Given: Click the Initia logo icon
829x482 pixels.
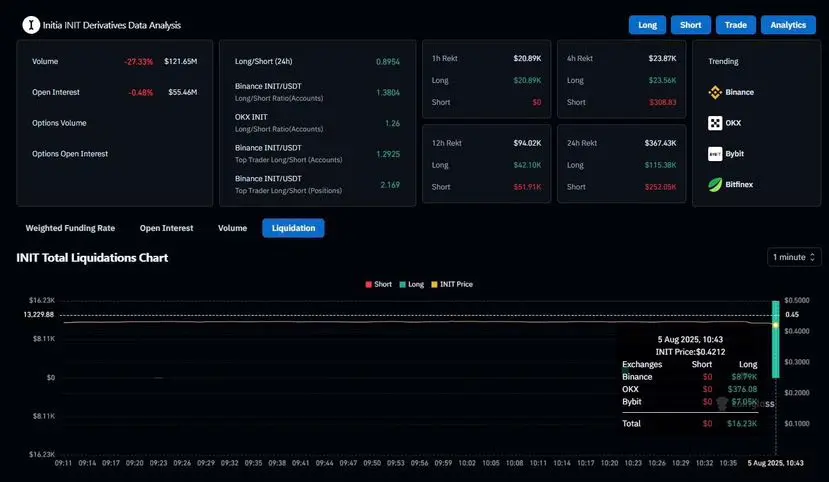Looking at the screenshot, I should tap(31, 25).
